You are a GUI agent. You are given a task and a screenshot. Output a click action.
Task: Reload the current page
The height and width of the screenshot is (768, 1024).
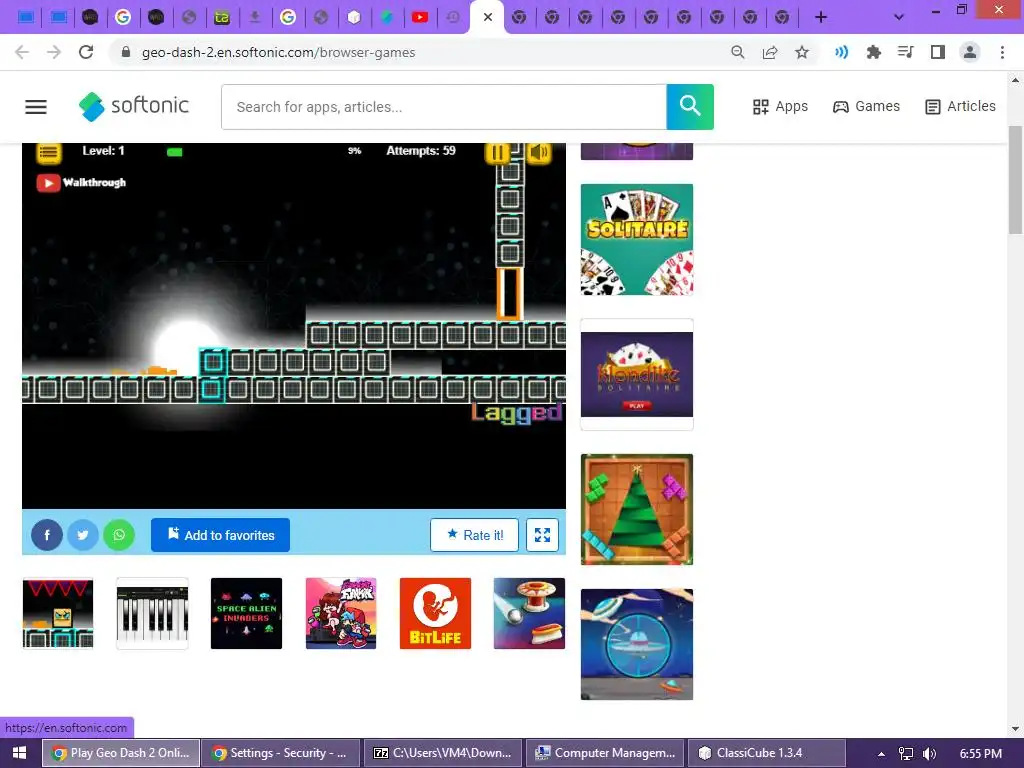pos(86,52)
